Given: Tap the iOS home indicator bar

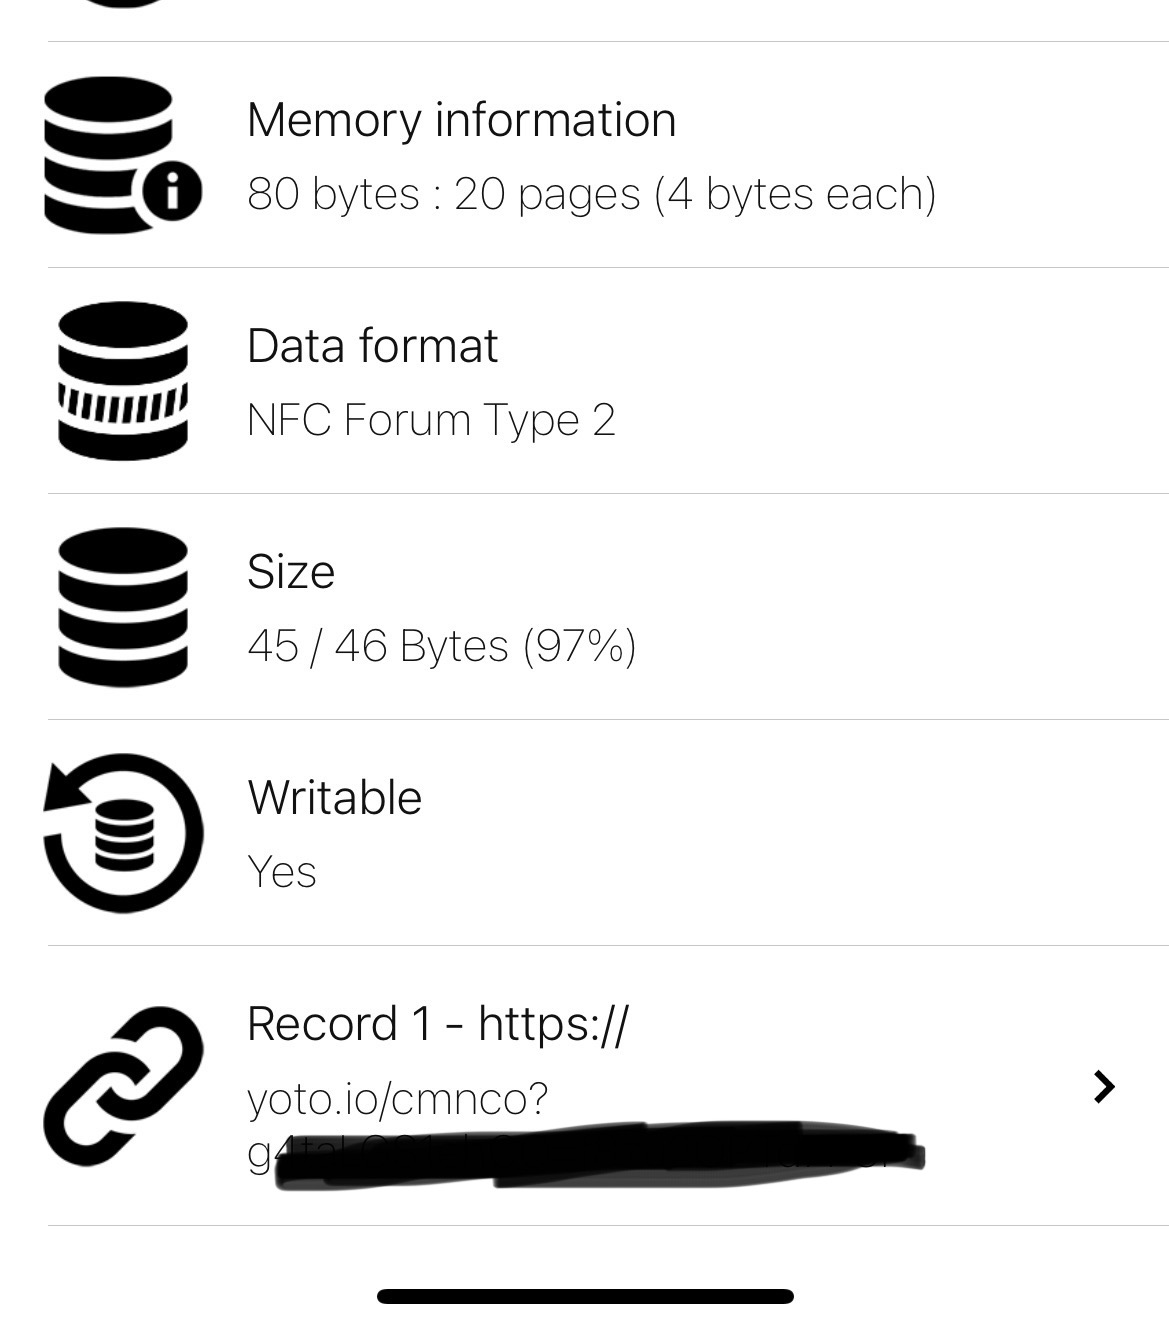Looking at the screenshot, I should click(585, 1296).
